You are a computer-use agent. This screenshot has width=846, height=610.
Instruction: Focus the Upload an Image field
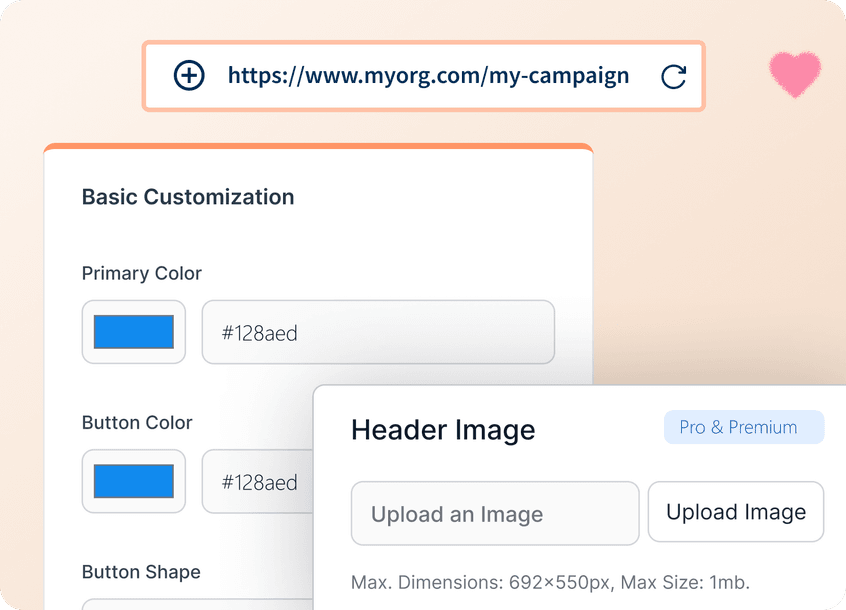[495, 513]
